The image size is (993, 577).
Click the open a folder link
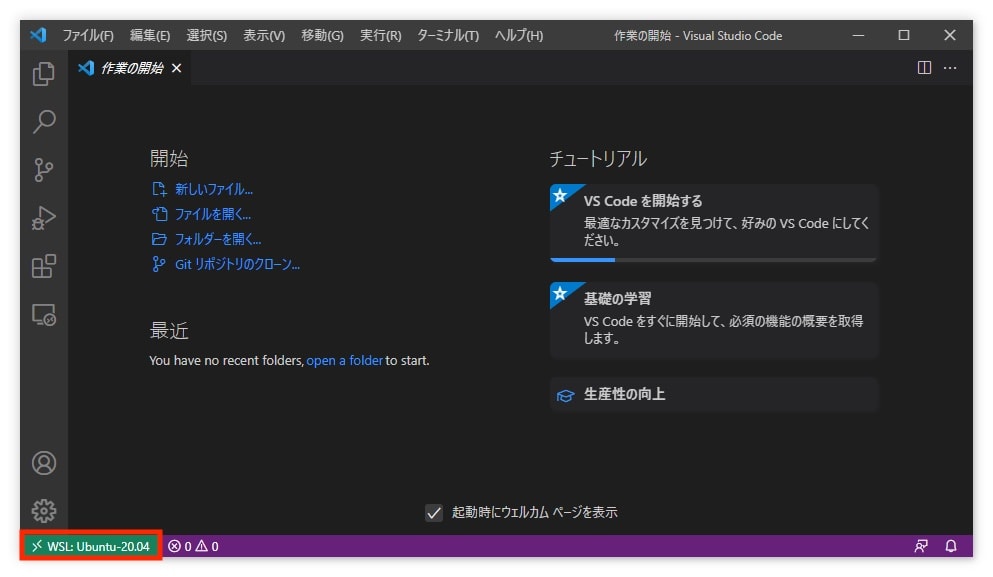pyautogui.click(x=345, y=360)
